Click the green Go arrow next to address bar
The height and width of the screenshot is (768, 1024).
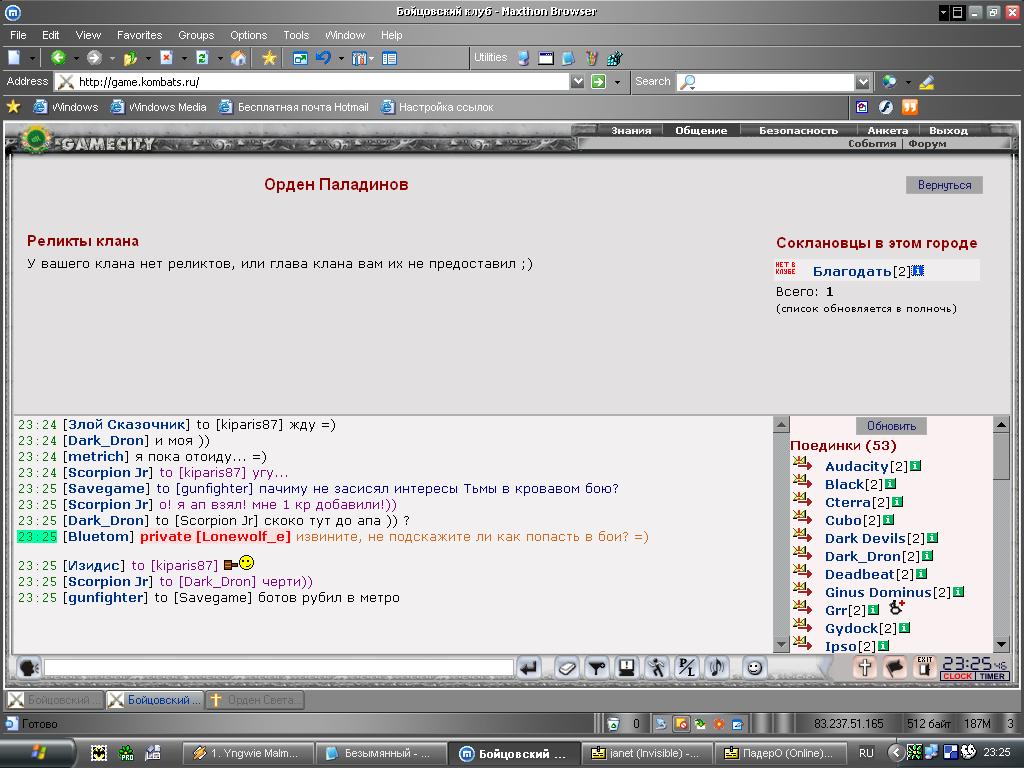pyautogui.click(x=598, y=82)
